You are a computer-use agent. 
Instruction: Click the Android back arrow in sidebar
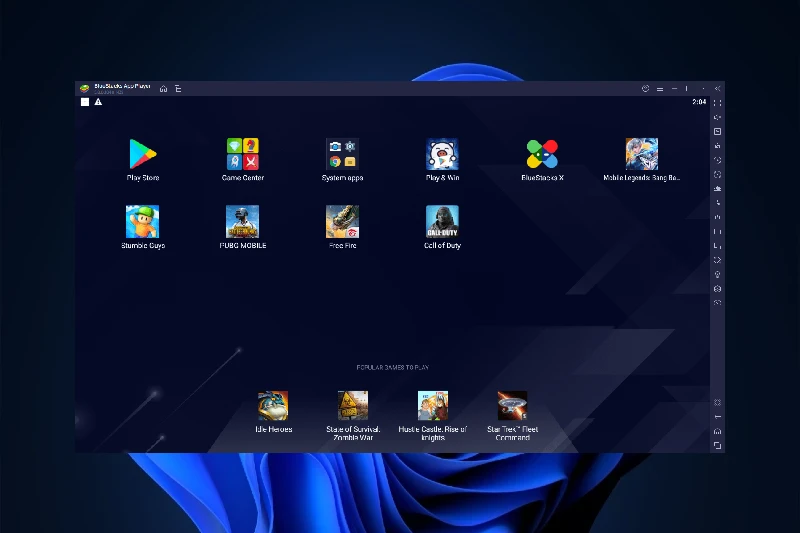717,417
